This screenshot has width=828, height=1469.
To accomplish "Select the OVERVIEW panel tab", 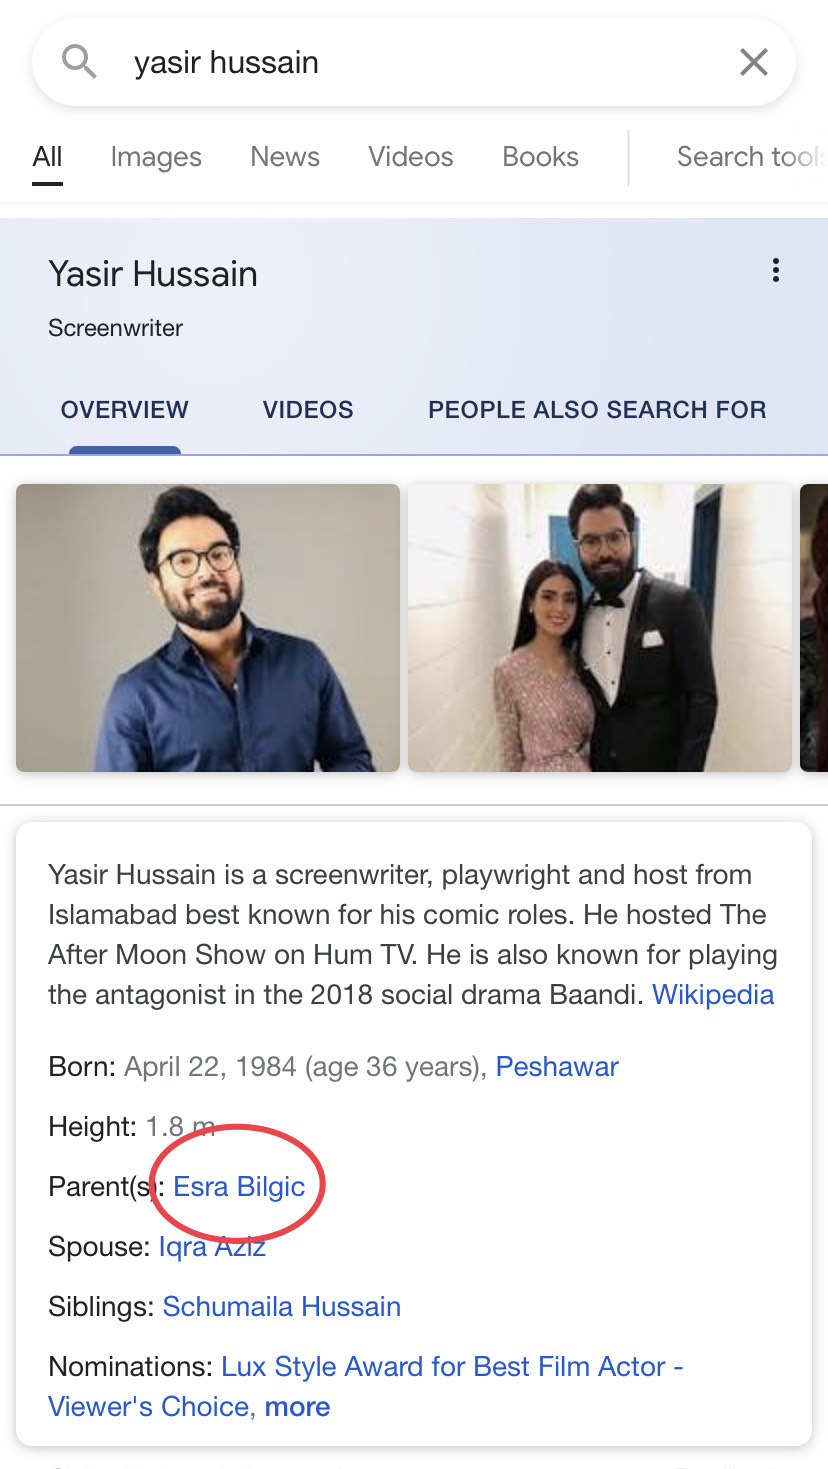I will (x=124, y=410).
